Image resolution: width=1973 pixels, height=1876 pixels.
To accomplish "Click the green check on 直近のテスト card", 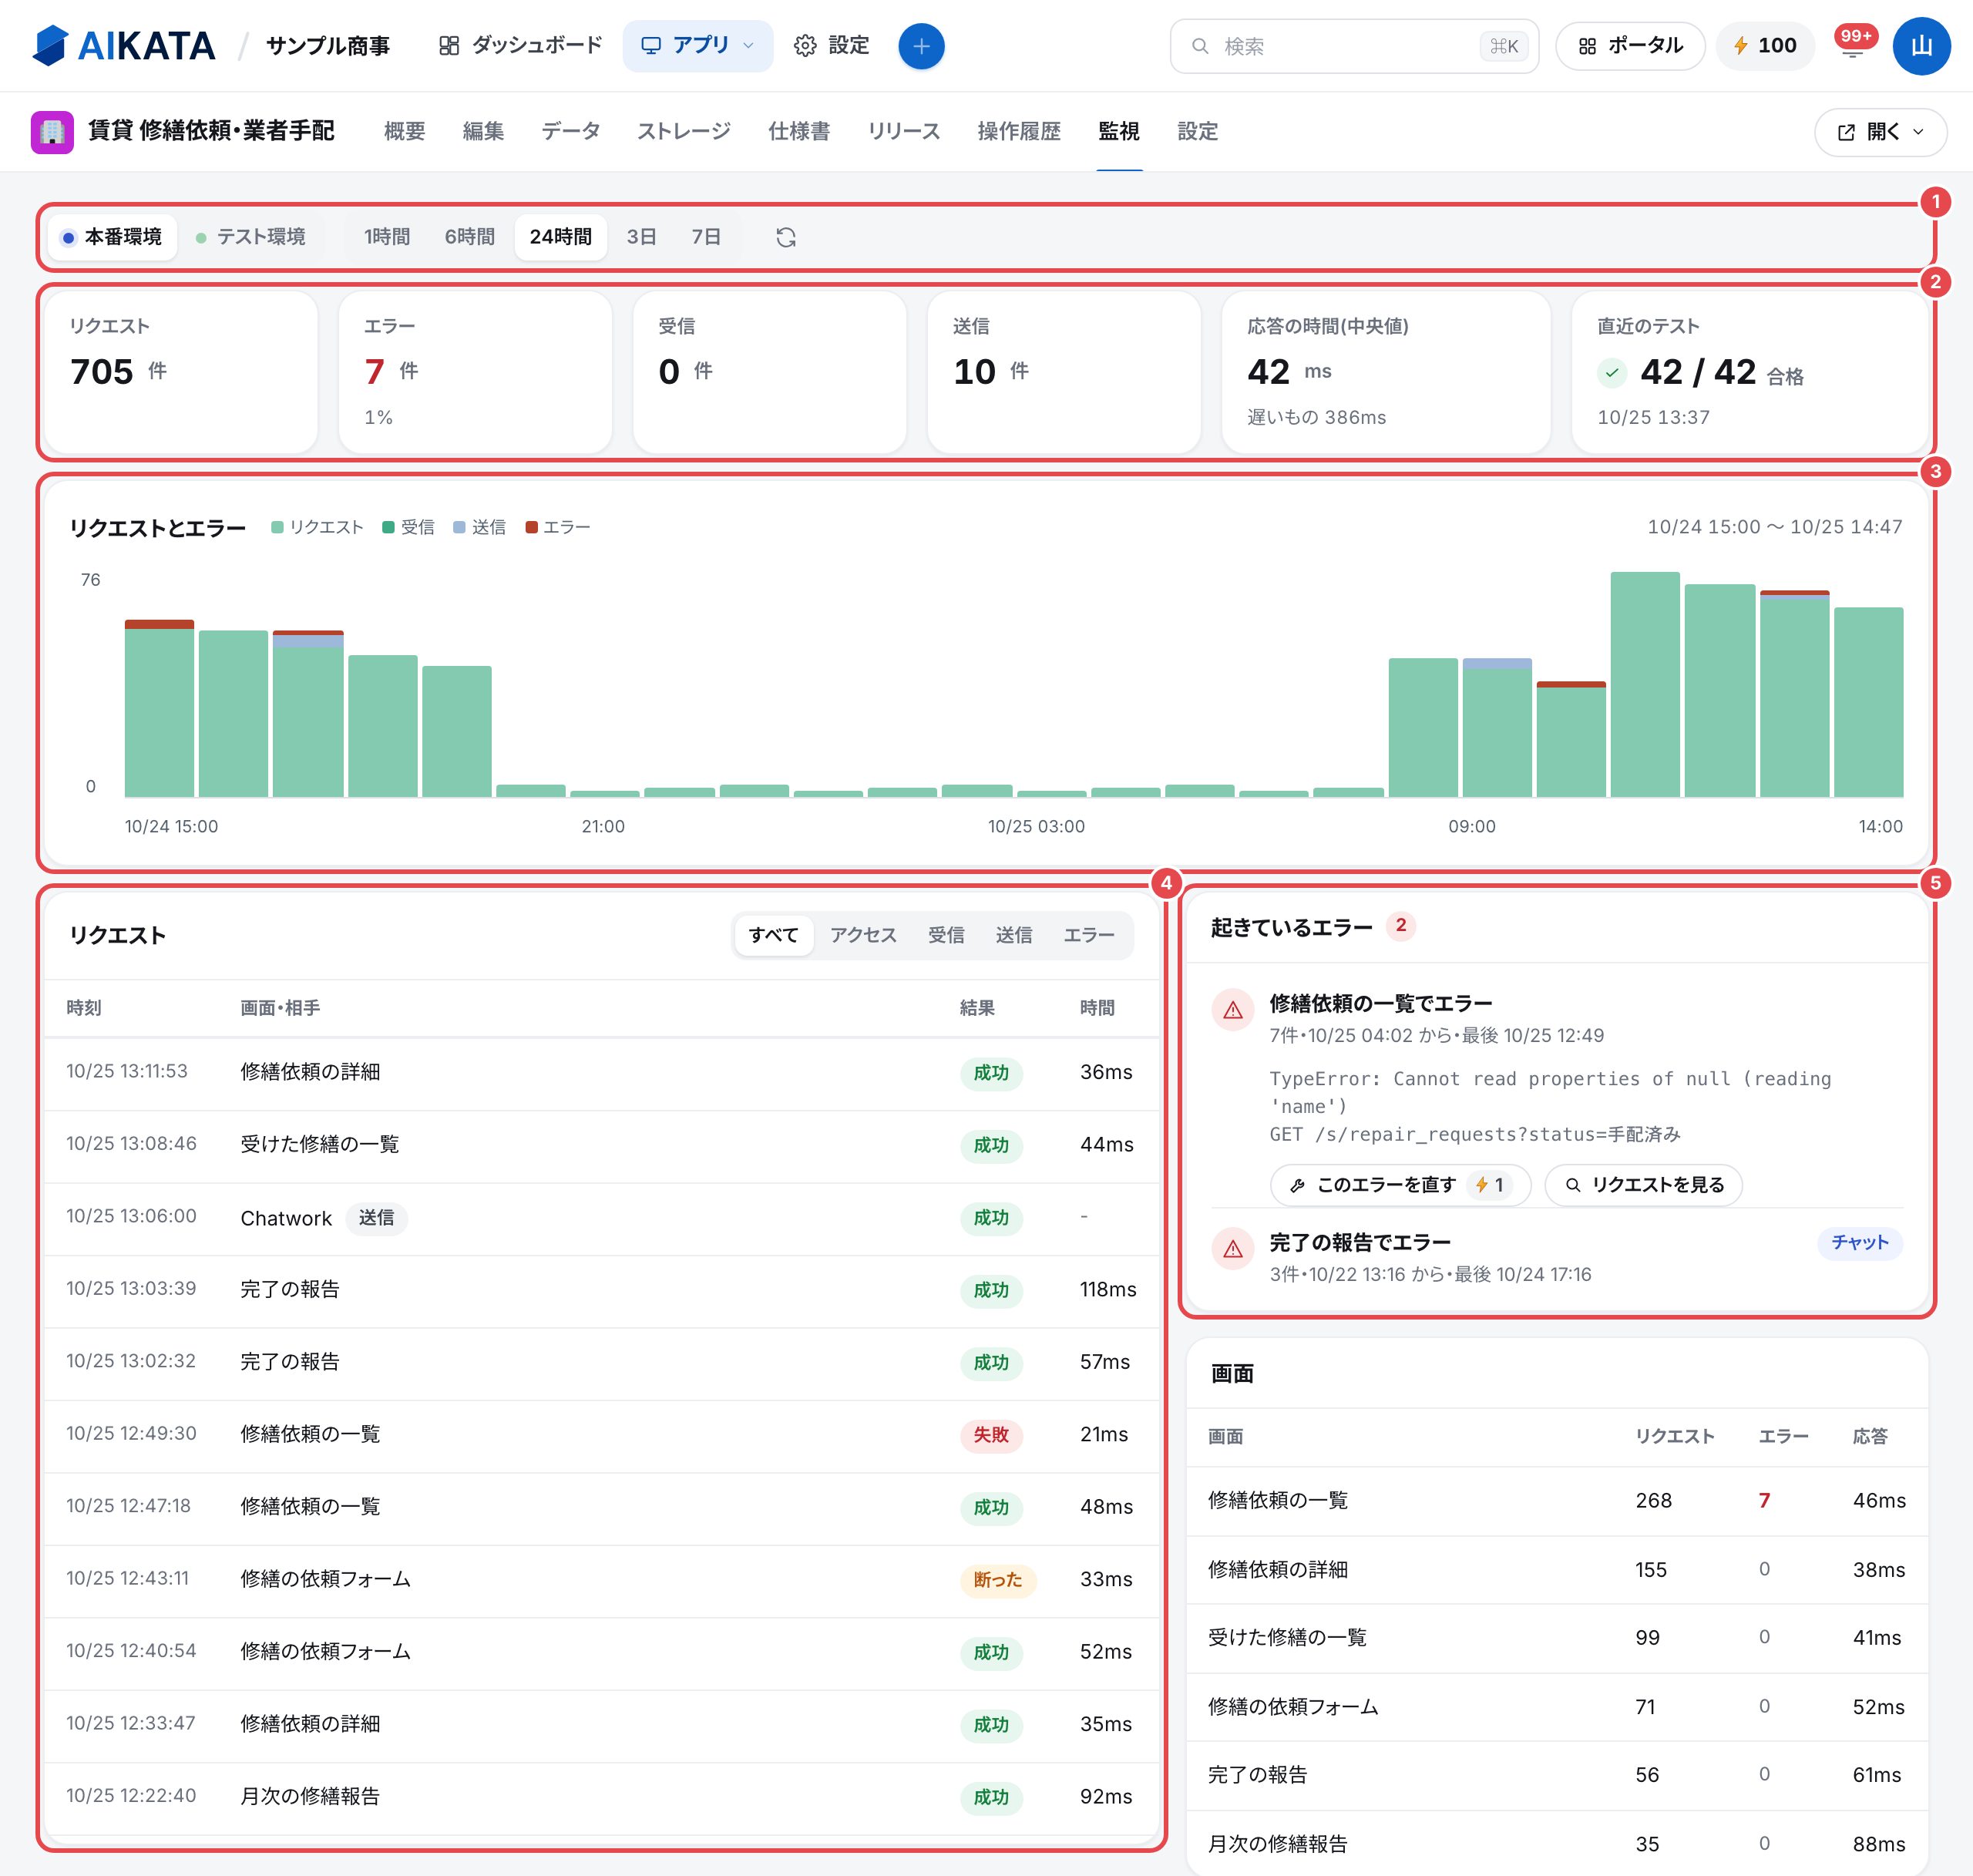I will tap(1611, 373).
